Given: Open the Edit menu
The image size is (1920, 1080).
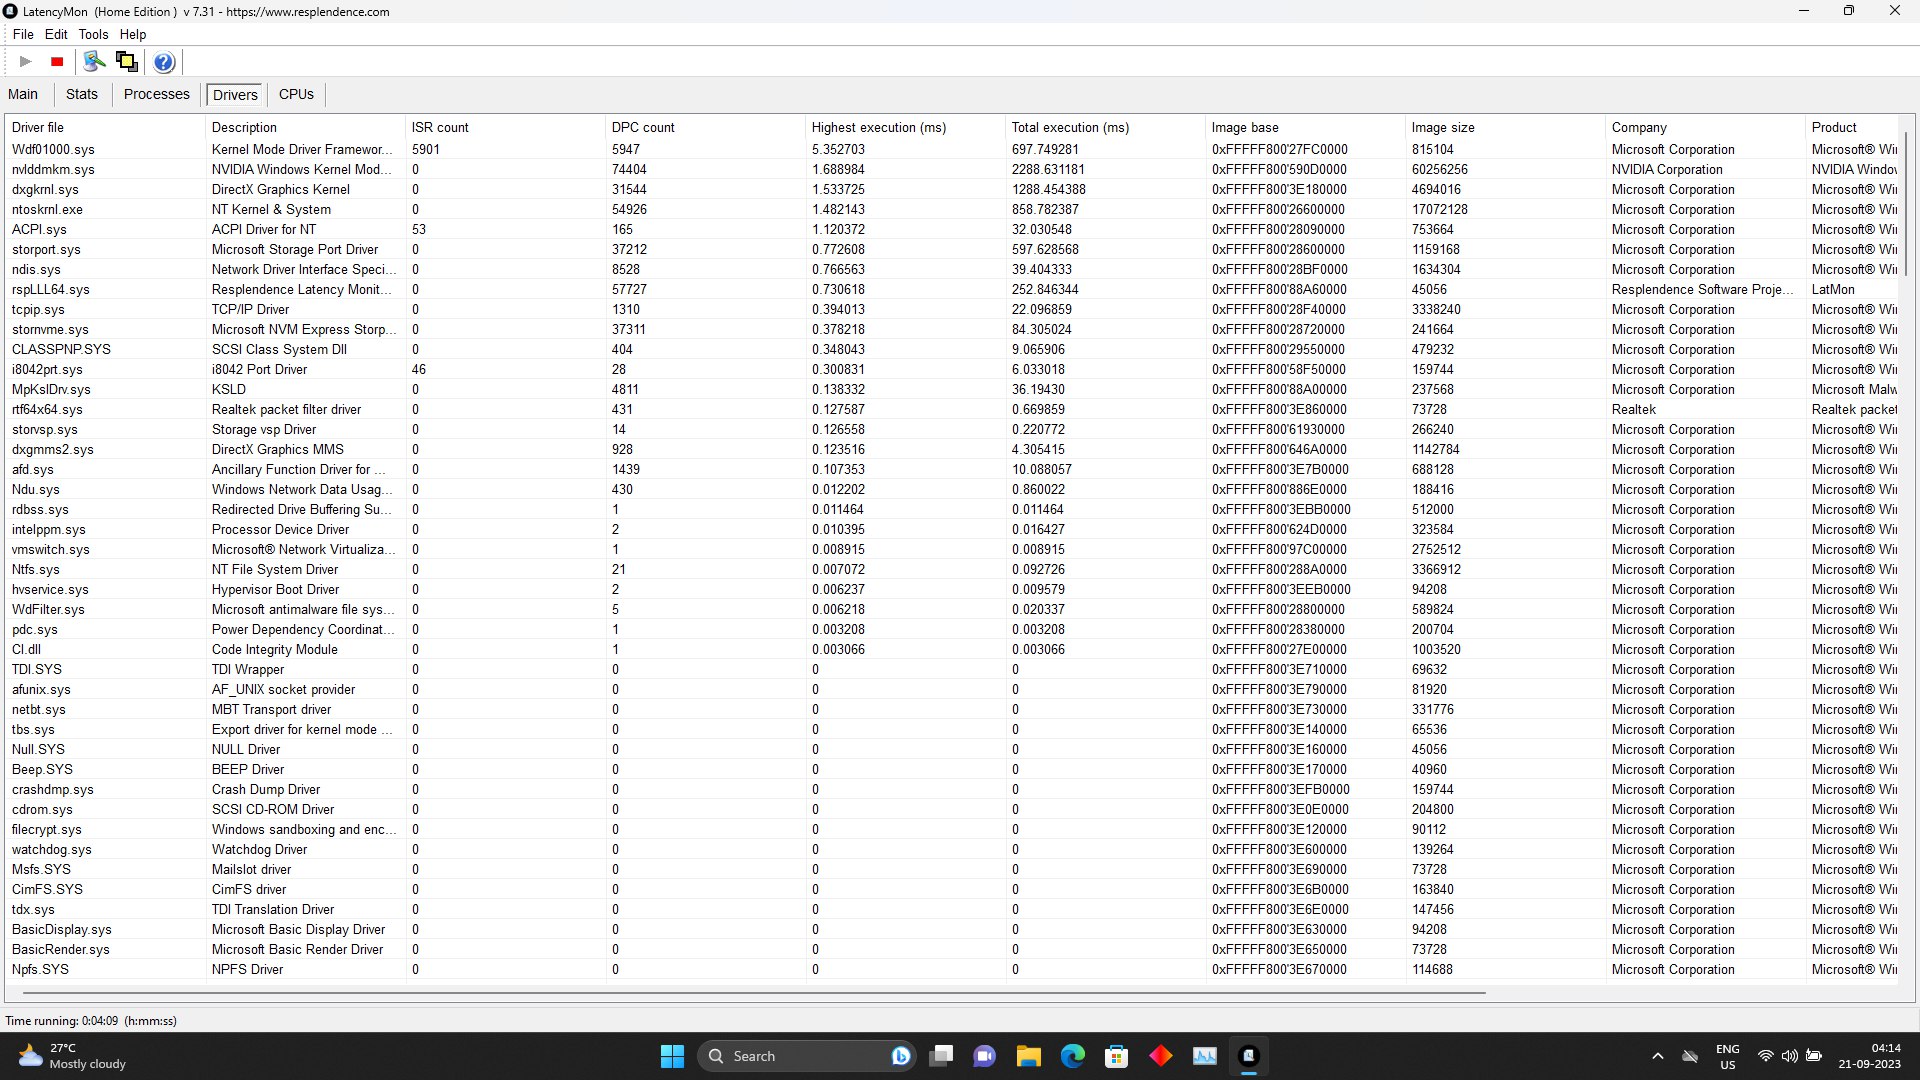Looking at the screenshot, I should pyautogui.click(x=56, y=34).
